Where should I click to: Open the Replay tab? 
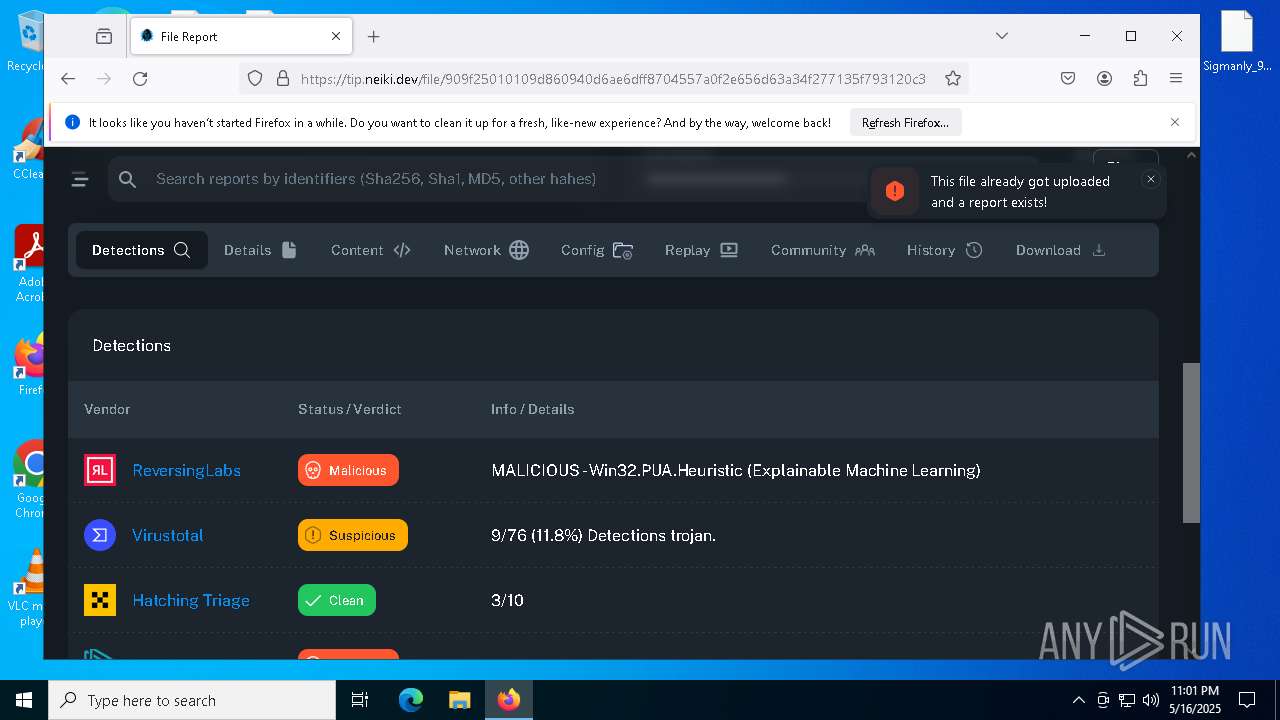[701, 250]
